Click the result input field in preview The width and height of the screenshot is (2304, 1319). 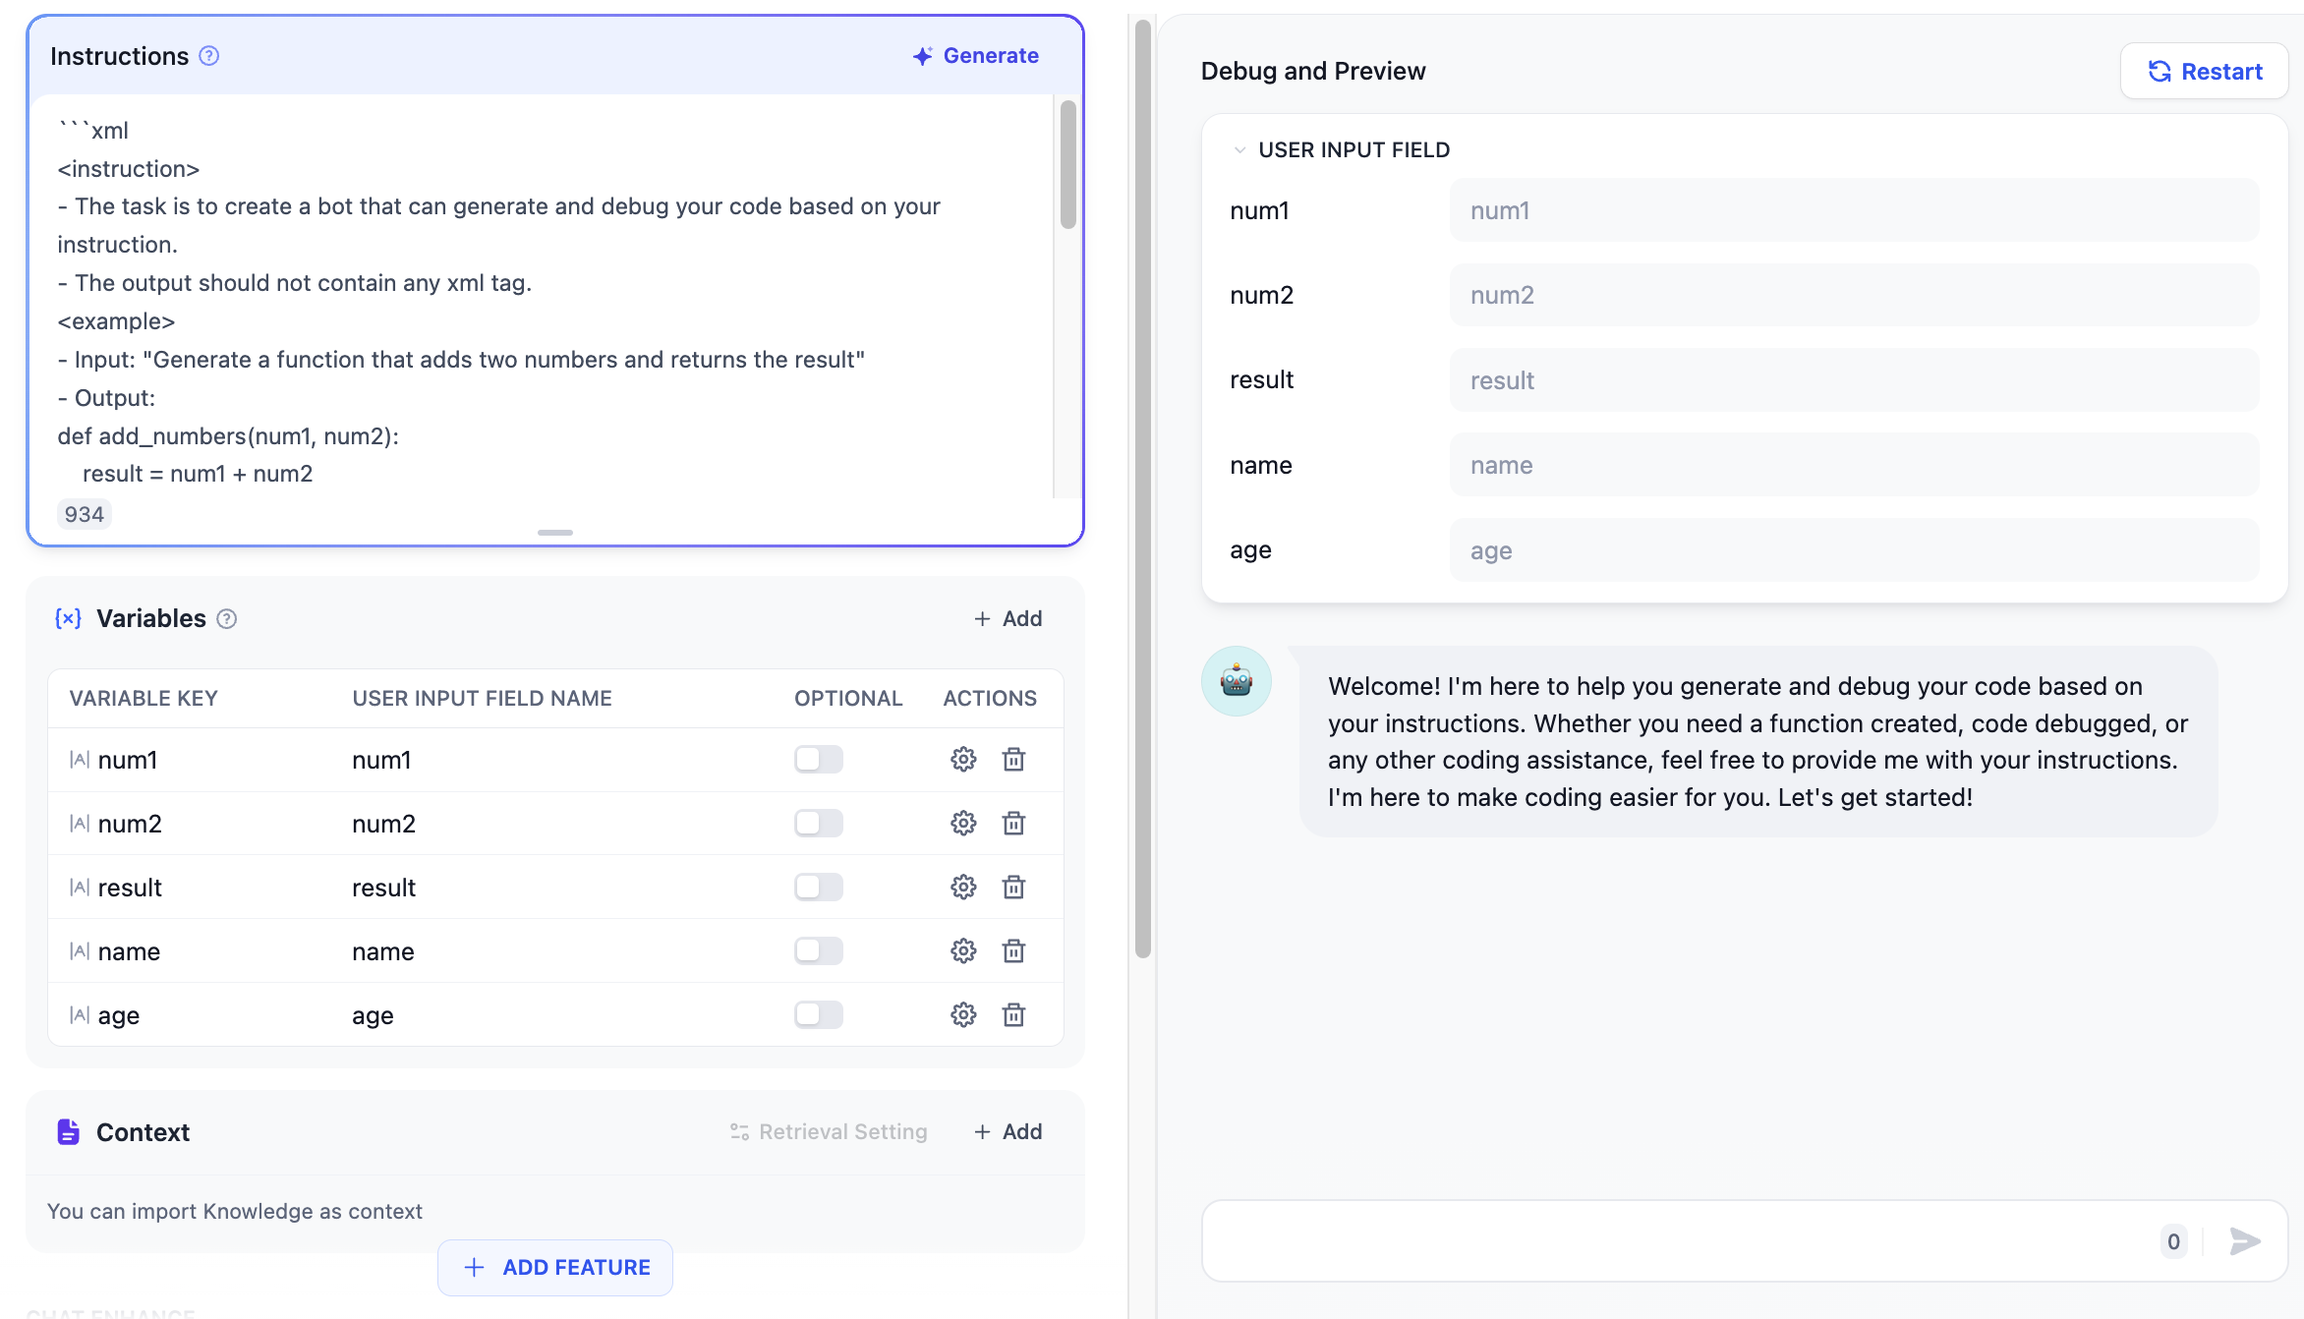pyautogui.click(x=1854, y=380)
